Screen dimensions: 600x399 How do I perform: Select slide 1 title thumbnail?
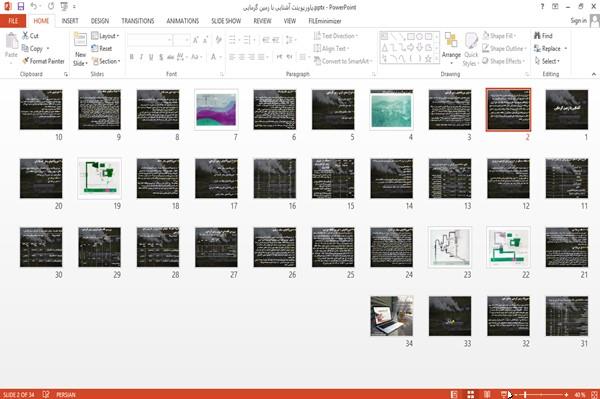[567, 110]
